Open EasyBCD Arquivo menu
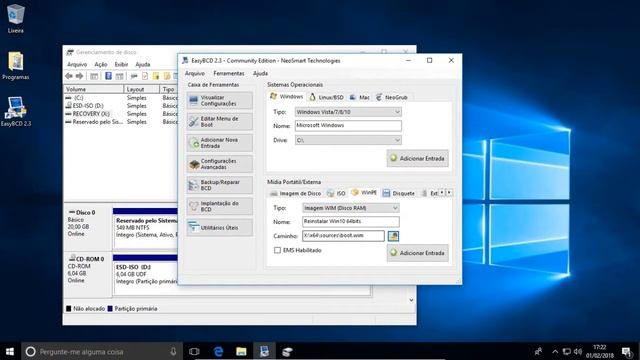640x360 pixels. [195, 73]
